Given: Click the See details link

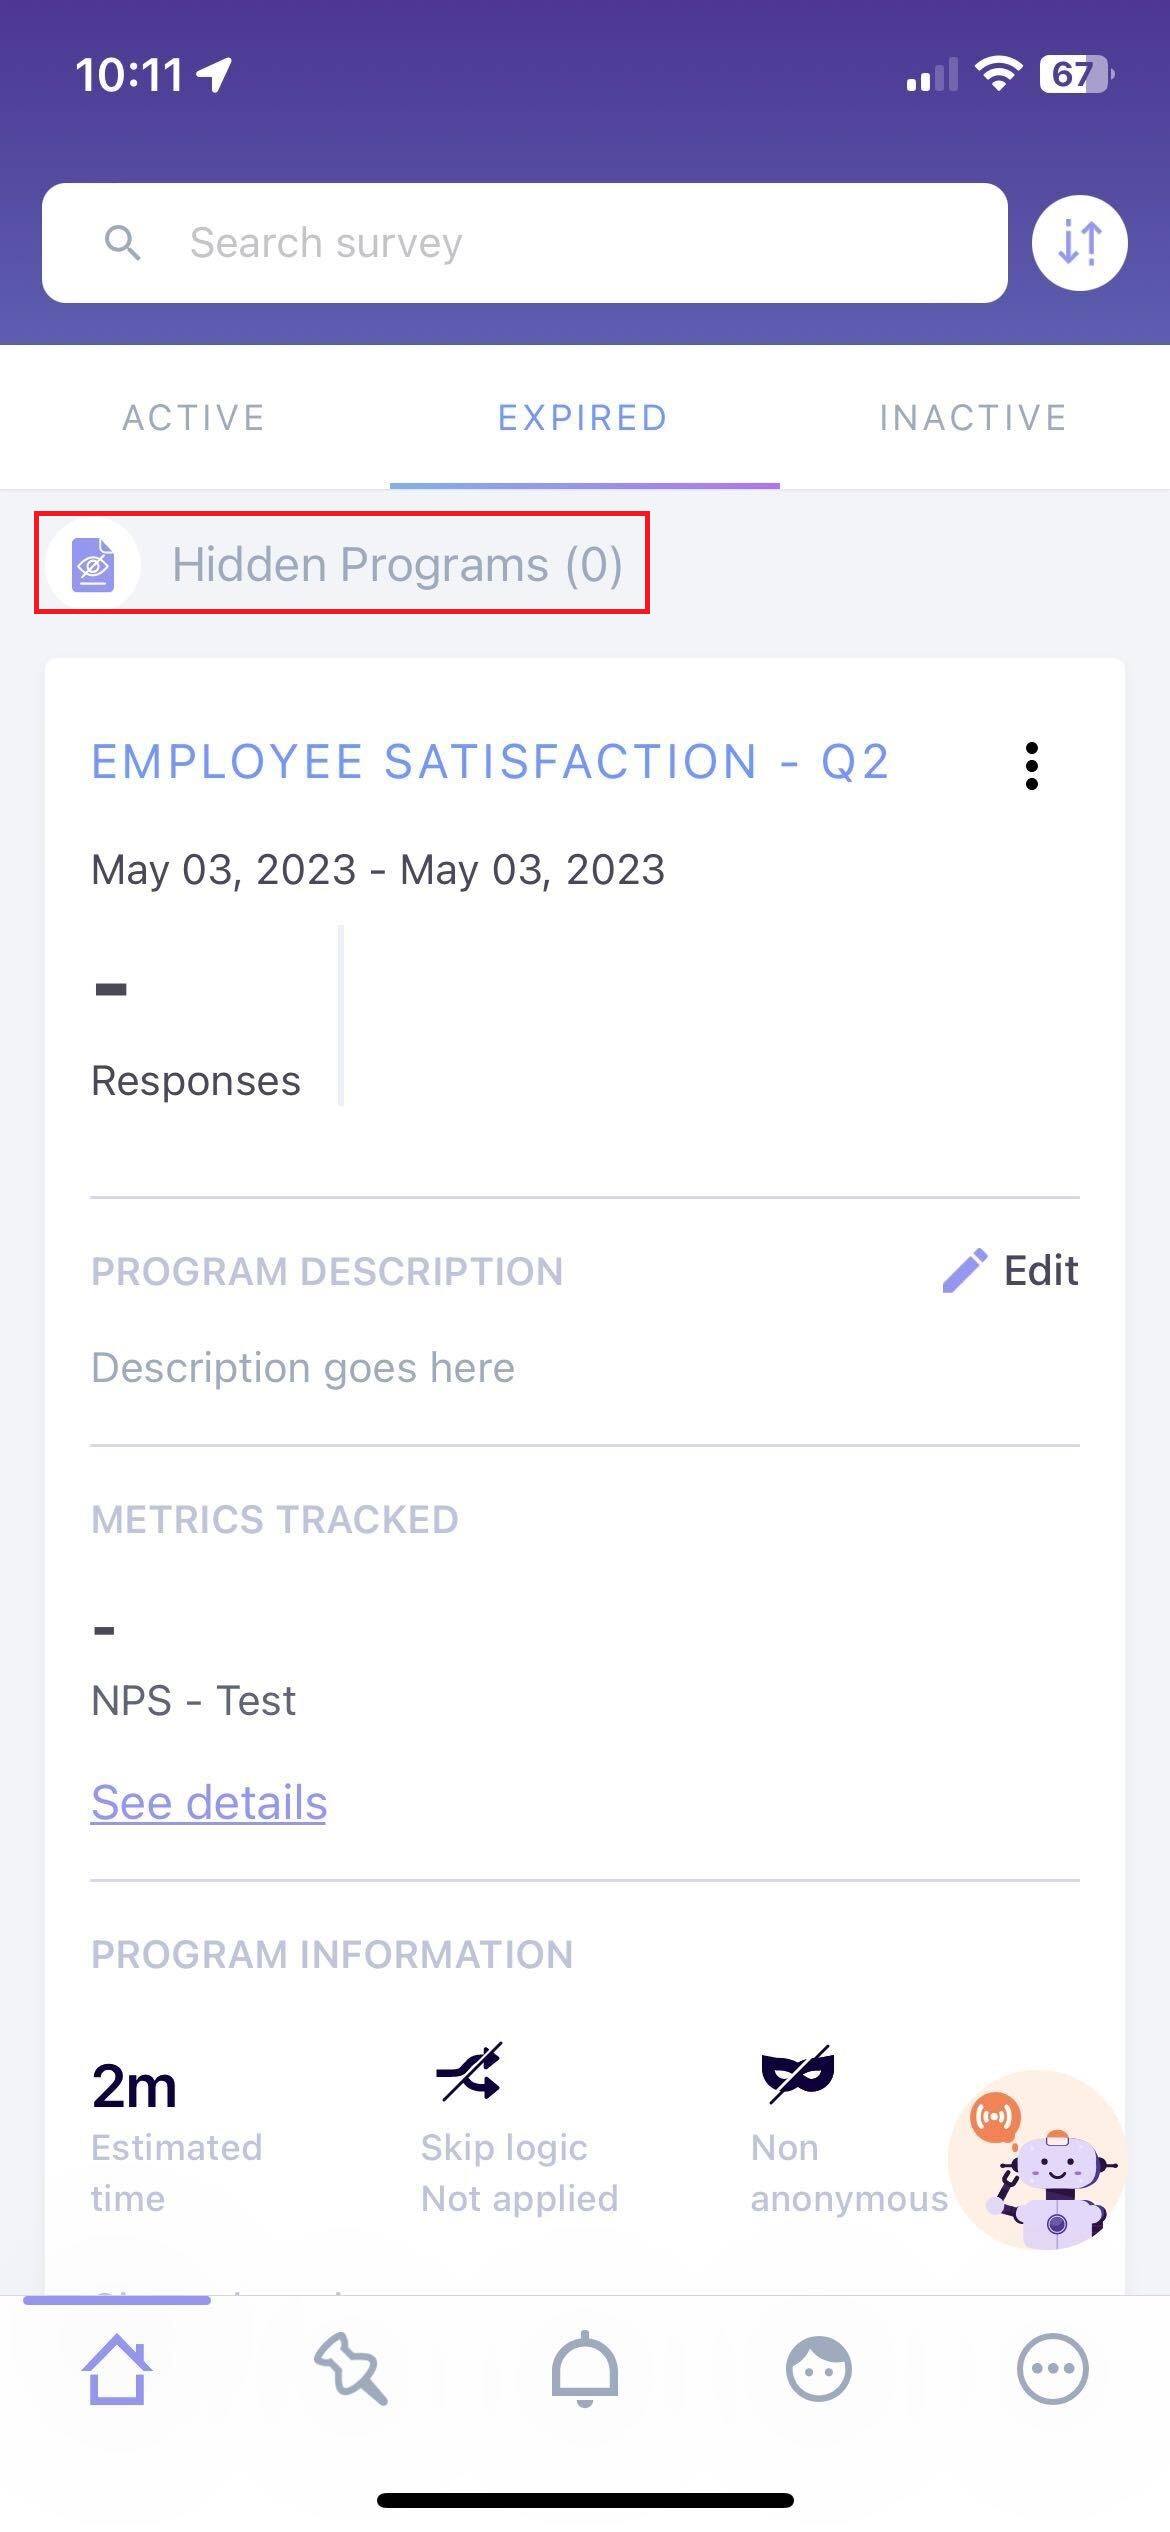Looking at the screenshot, I should (209, 1803).
